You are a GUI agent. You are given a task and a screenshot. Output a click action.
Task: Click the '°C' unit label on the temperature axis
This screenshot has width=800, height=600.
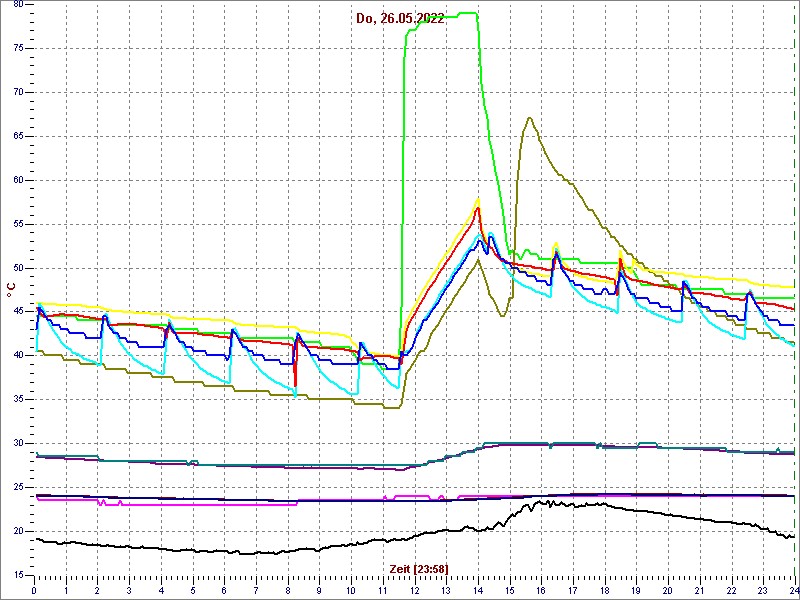pos(11,290)
